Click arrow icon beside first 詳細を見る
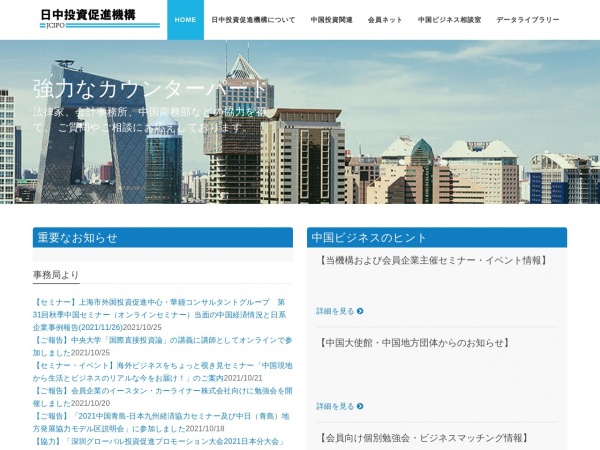The image size is (600, 450). pos(360,311)
